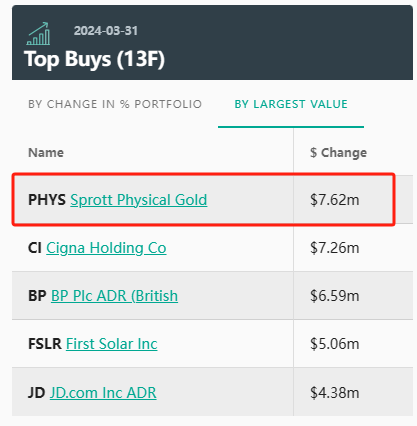
Task: Open the First Solar Inc link
Action: click(112, 344)
